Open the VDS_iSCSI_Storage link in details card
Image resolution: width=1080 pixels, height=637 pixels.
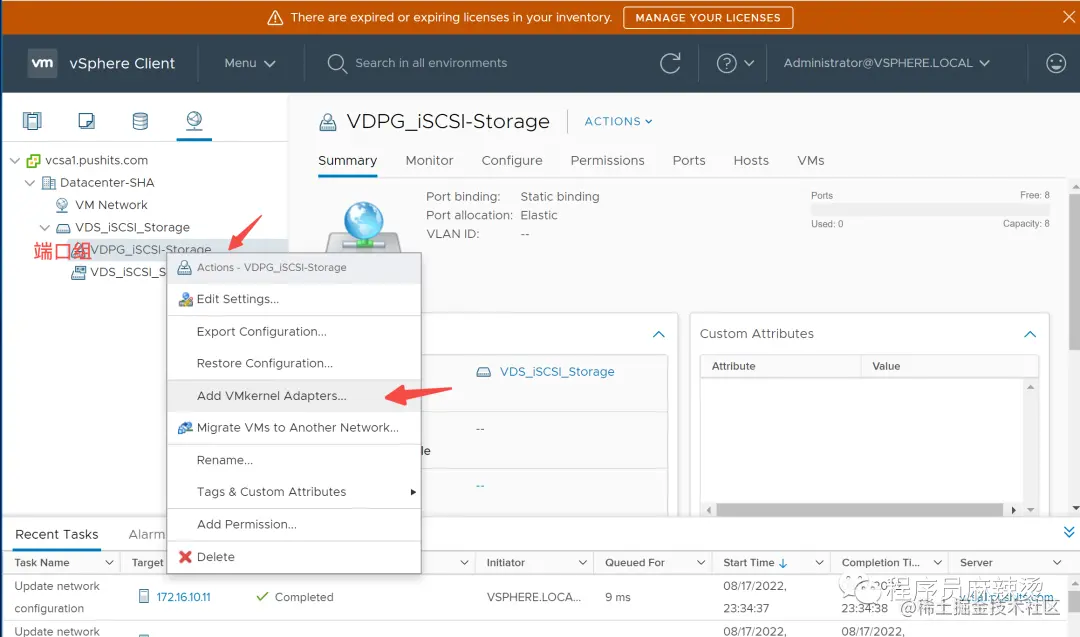557,372
